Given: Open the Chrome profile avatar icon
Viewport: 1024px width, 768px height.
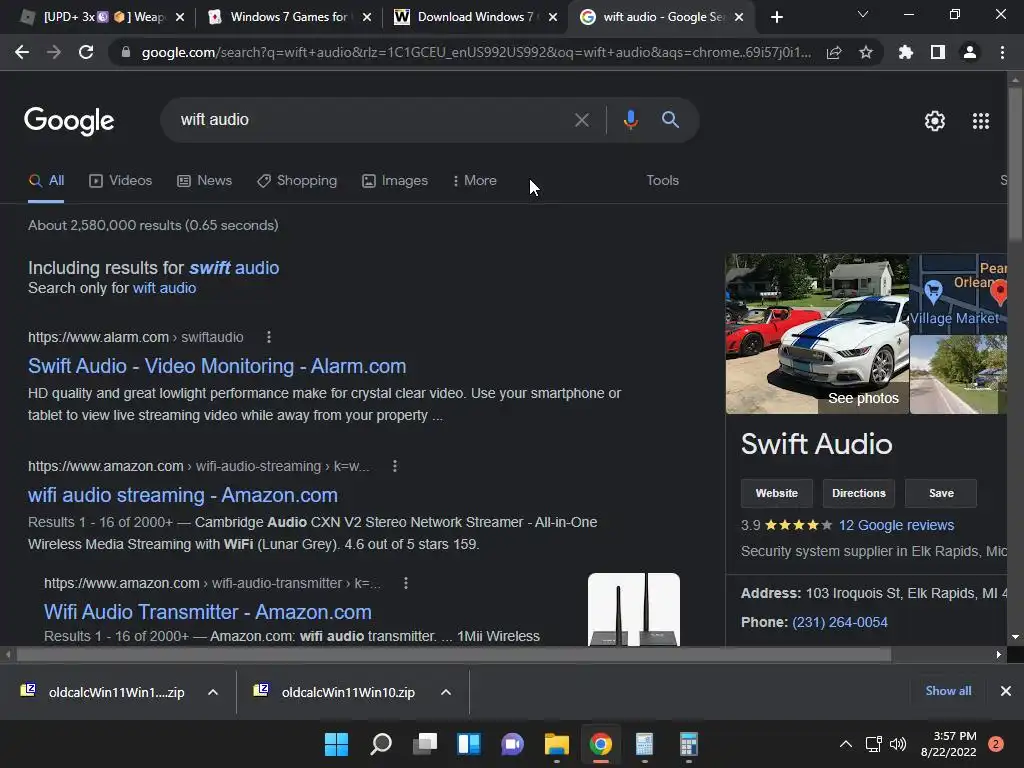Looking at the screenshot, I should click(970, 52).
